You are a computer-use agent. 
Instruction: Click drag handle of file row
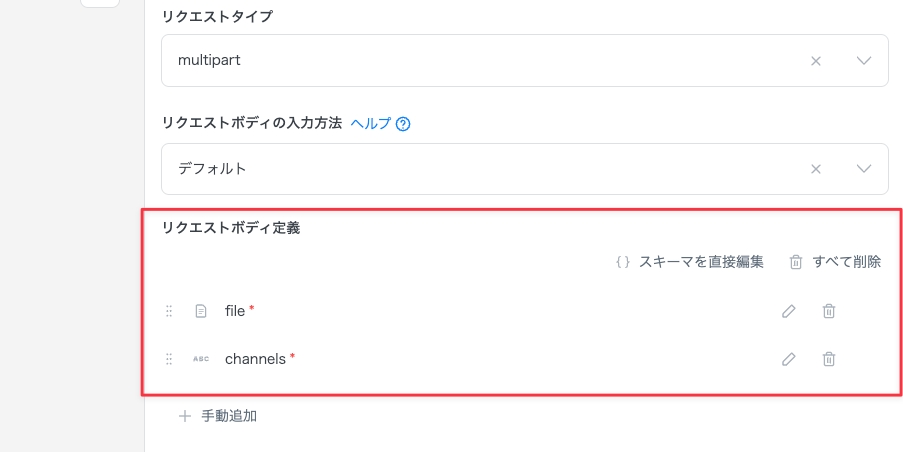[169, 311]
